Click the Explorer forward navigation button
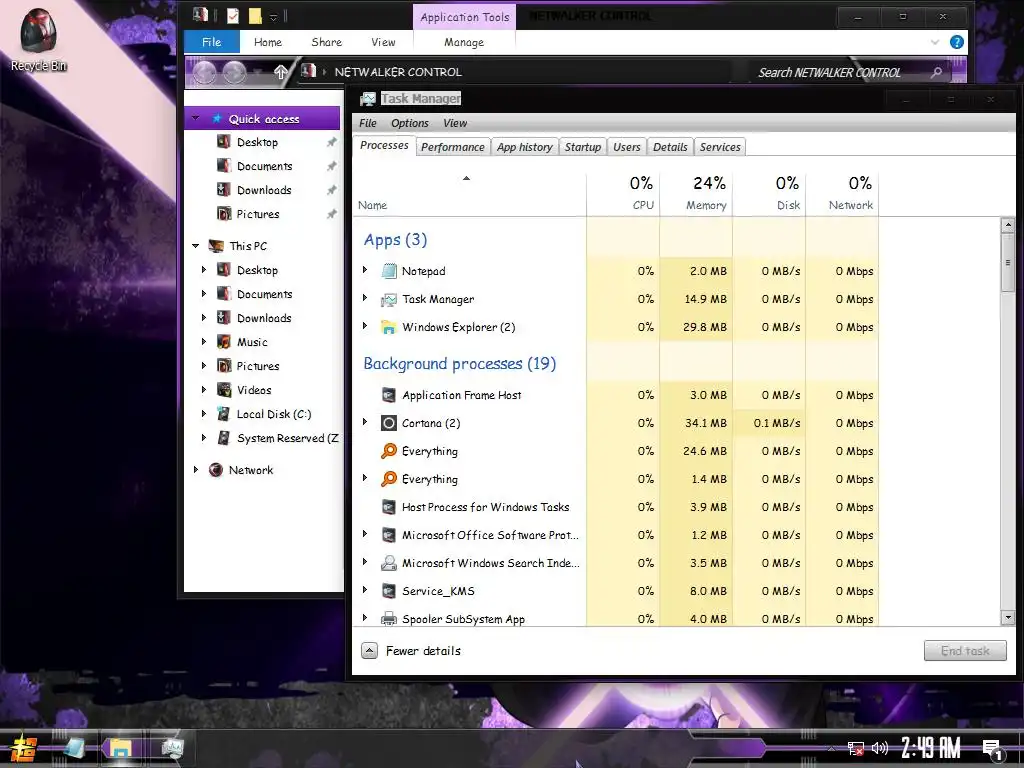The image size is (1024, 768). 234,72
